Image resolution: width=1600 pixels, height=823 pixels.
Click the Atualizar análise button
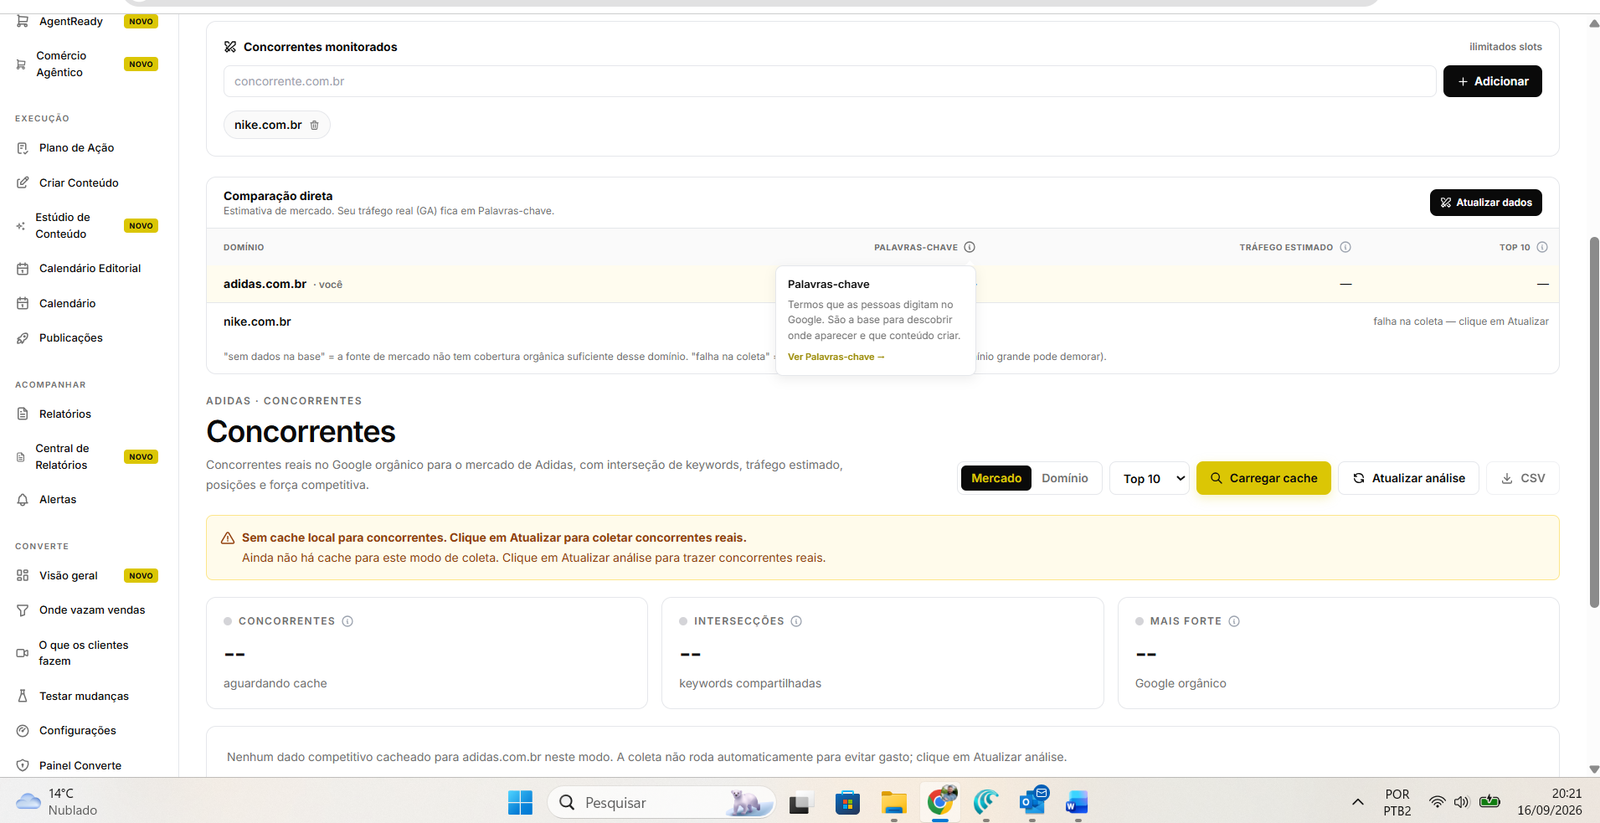click(x=1408, y=478)
